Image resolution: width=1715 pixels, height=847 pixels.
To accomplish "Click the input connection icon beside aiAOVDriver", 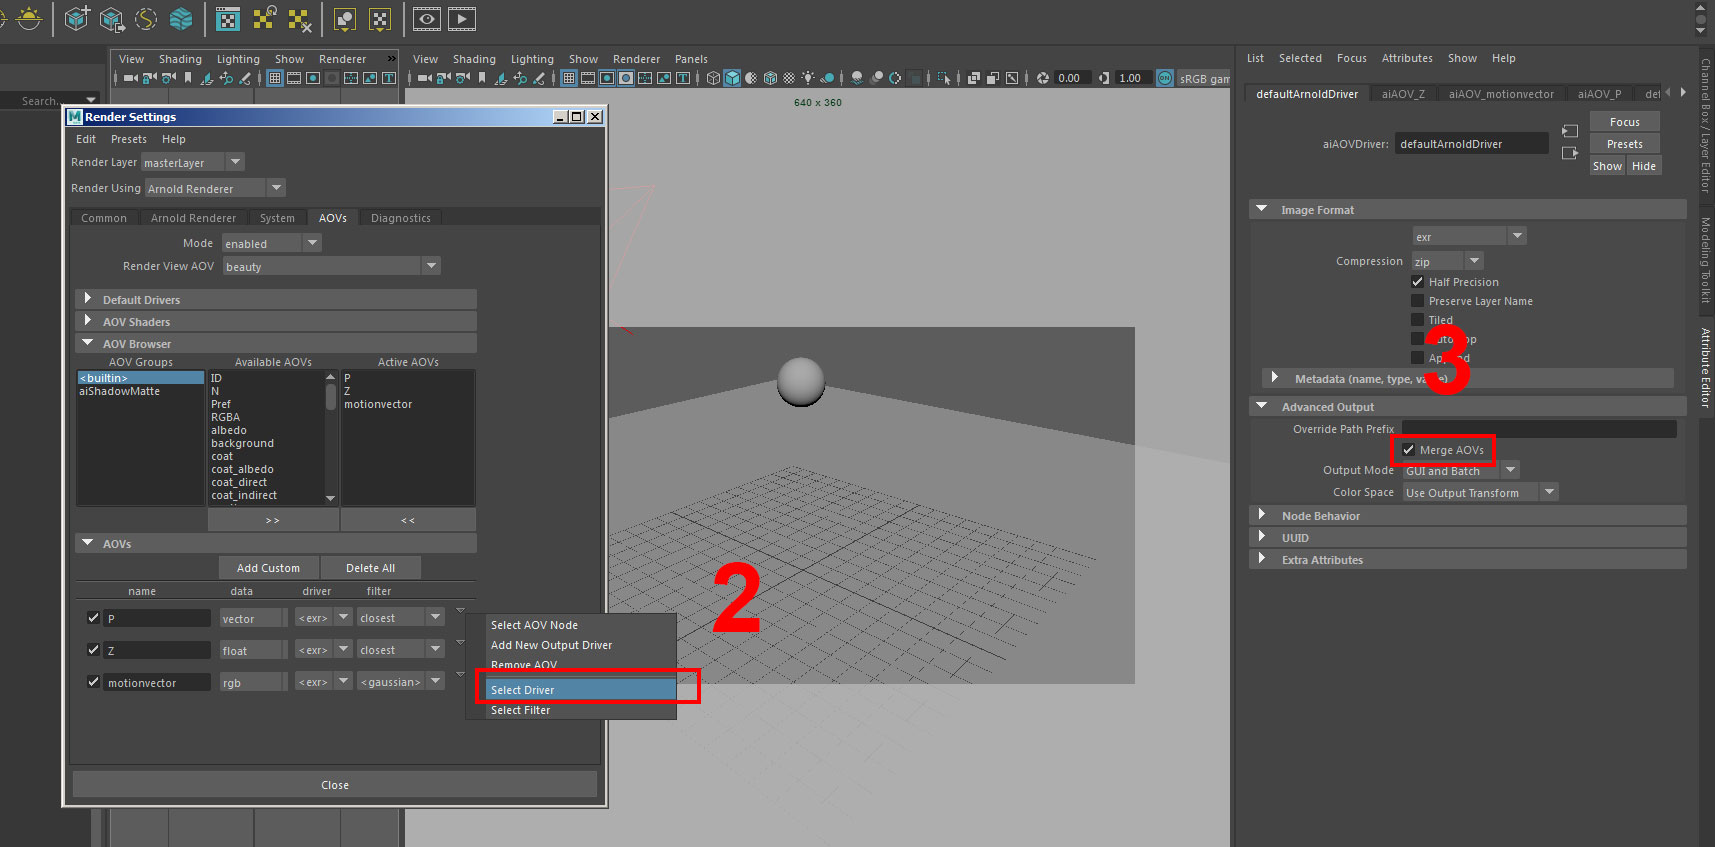I will (x=1570, y=131).
